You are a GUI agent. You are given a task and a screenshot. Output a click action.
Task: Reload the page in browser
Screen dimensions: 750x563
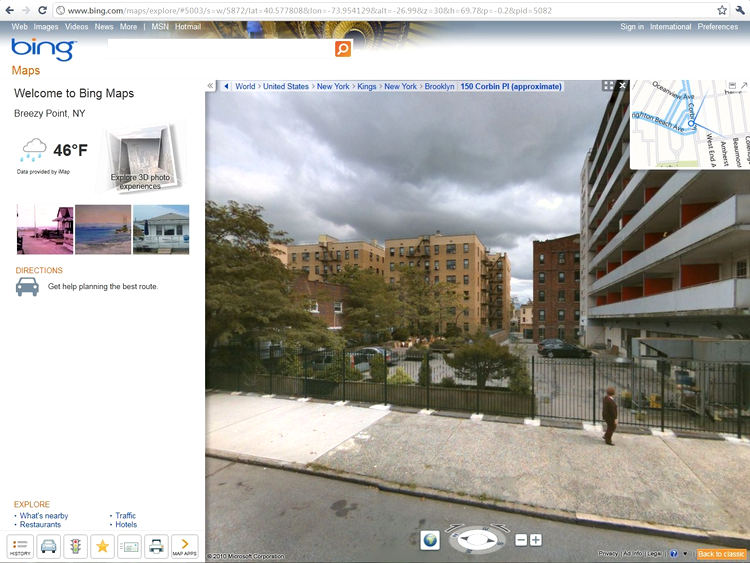coord(42,10)
